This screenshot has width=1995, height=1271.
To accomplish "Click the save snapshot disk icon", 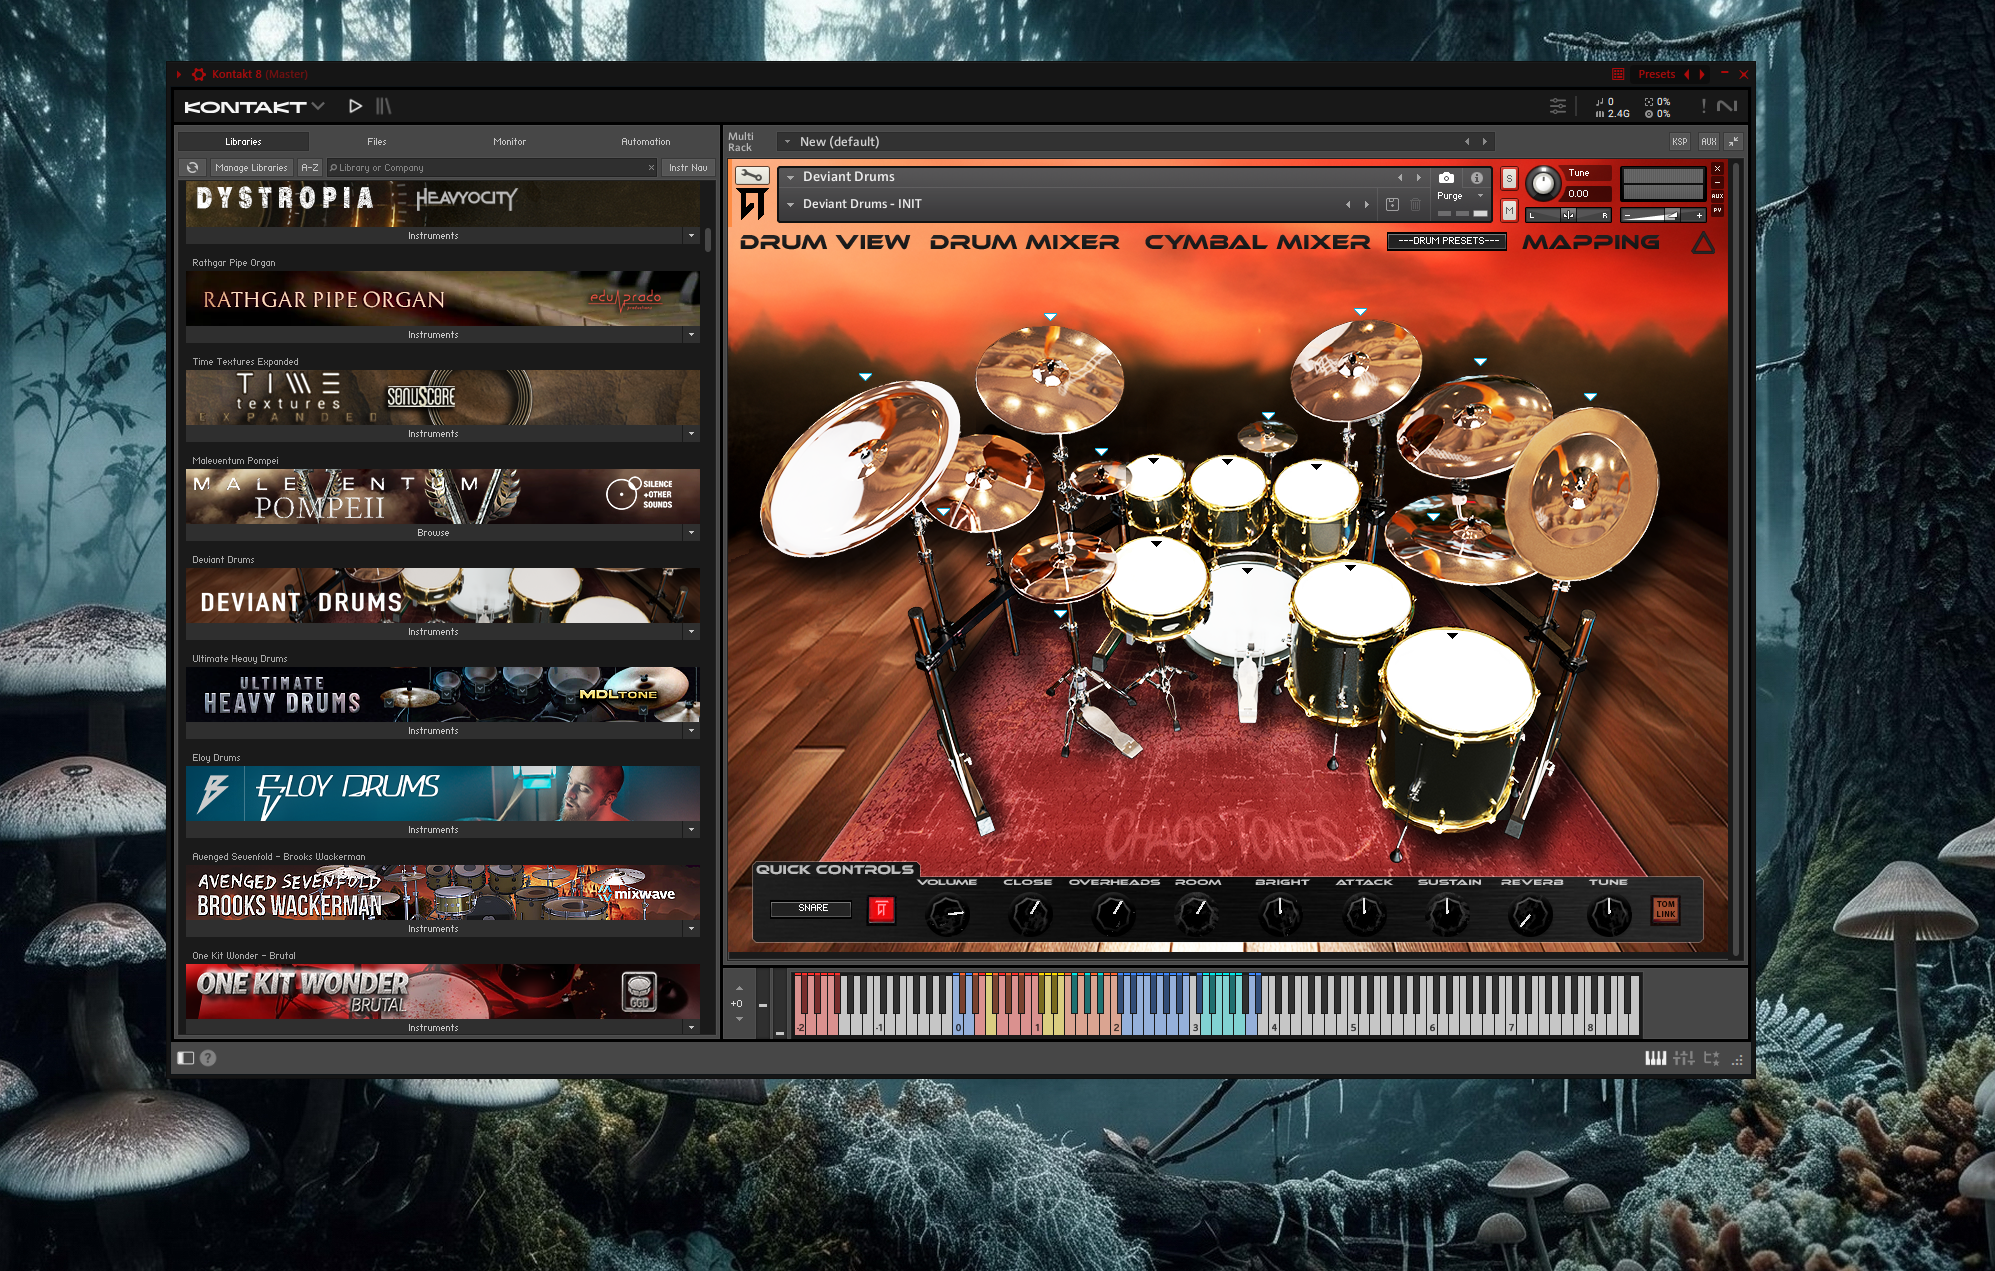I will click(x=1392, y=204).
